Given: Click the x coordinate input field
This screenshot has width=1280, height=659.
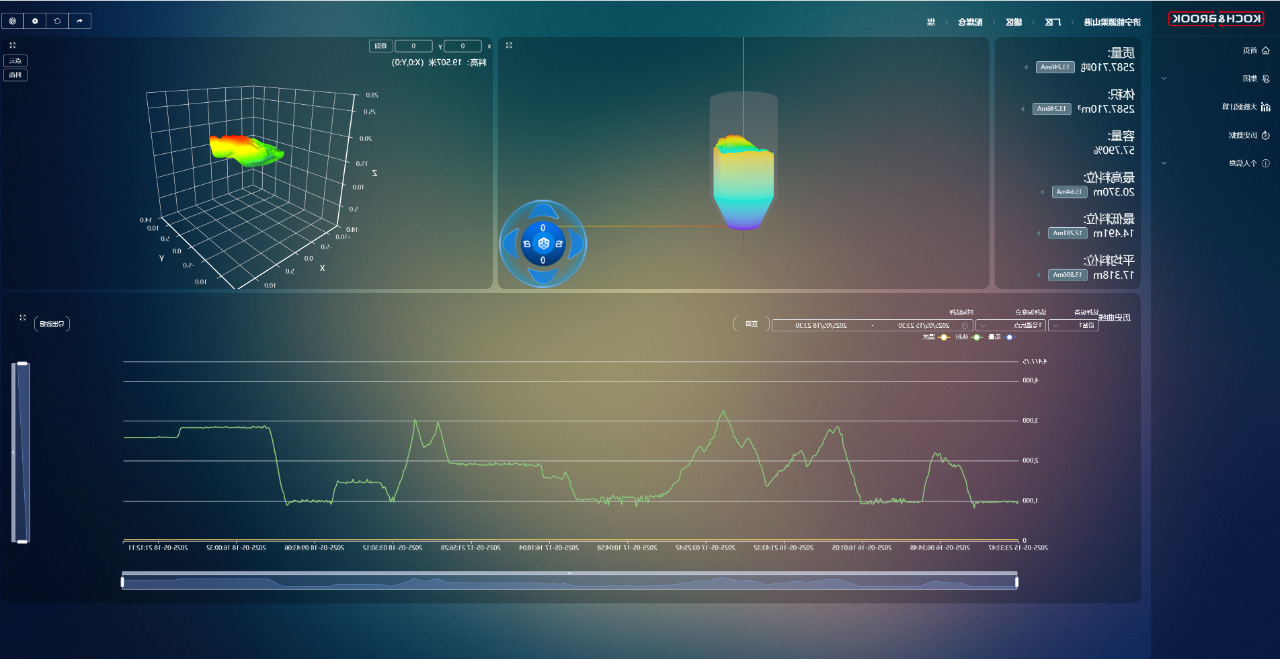Looking at the screenshot, I should click(x=463, y=46).
